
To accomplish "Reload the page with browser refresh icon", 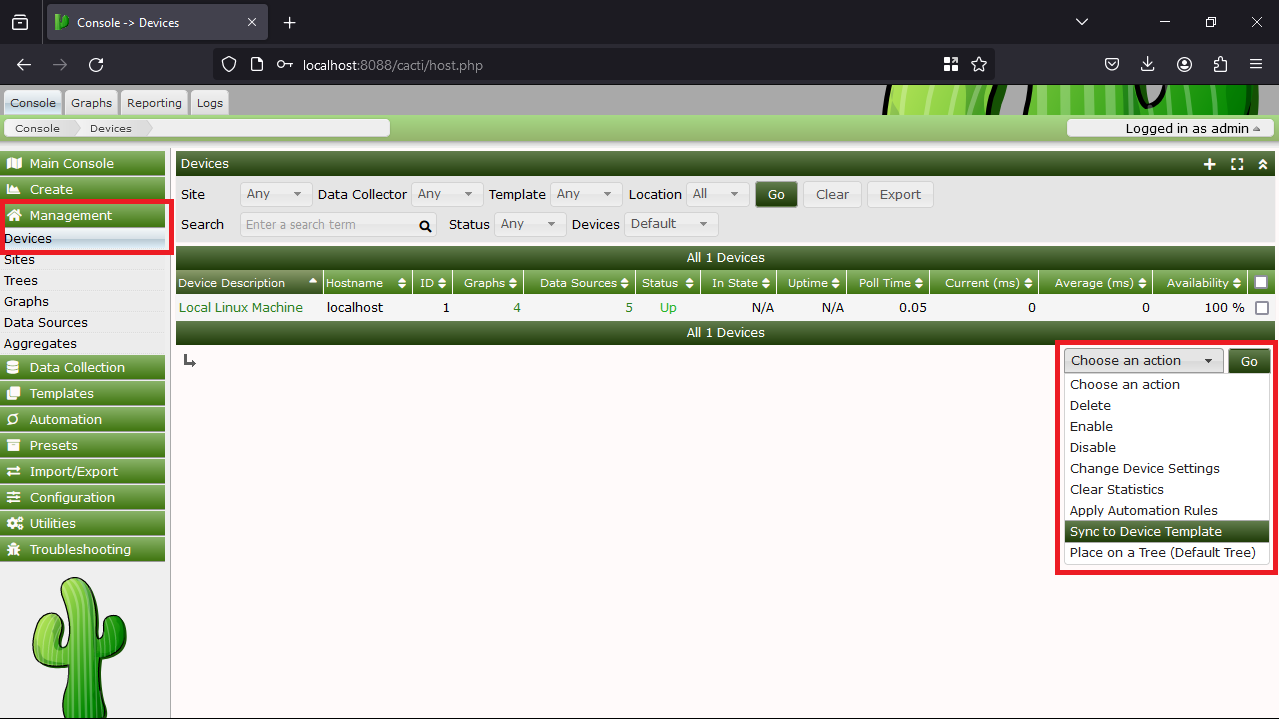I will click(96, 64).
